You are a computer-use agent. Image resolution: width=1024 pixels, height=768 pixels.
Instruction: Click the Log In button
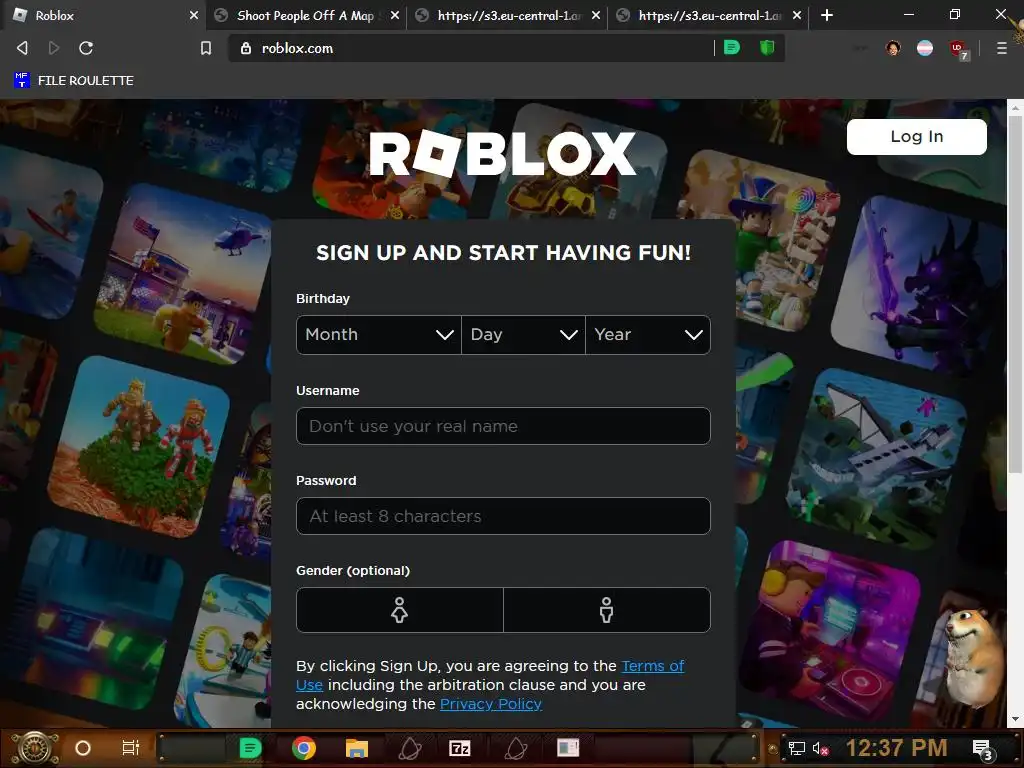(x=916, y=136)
